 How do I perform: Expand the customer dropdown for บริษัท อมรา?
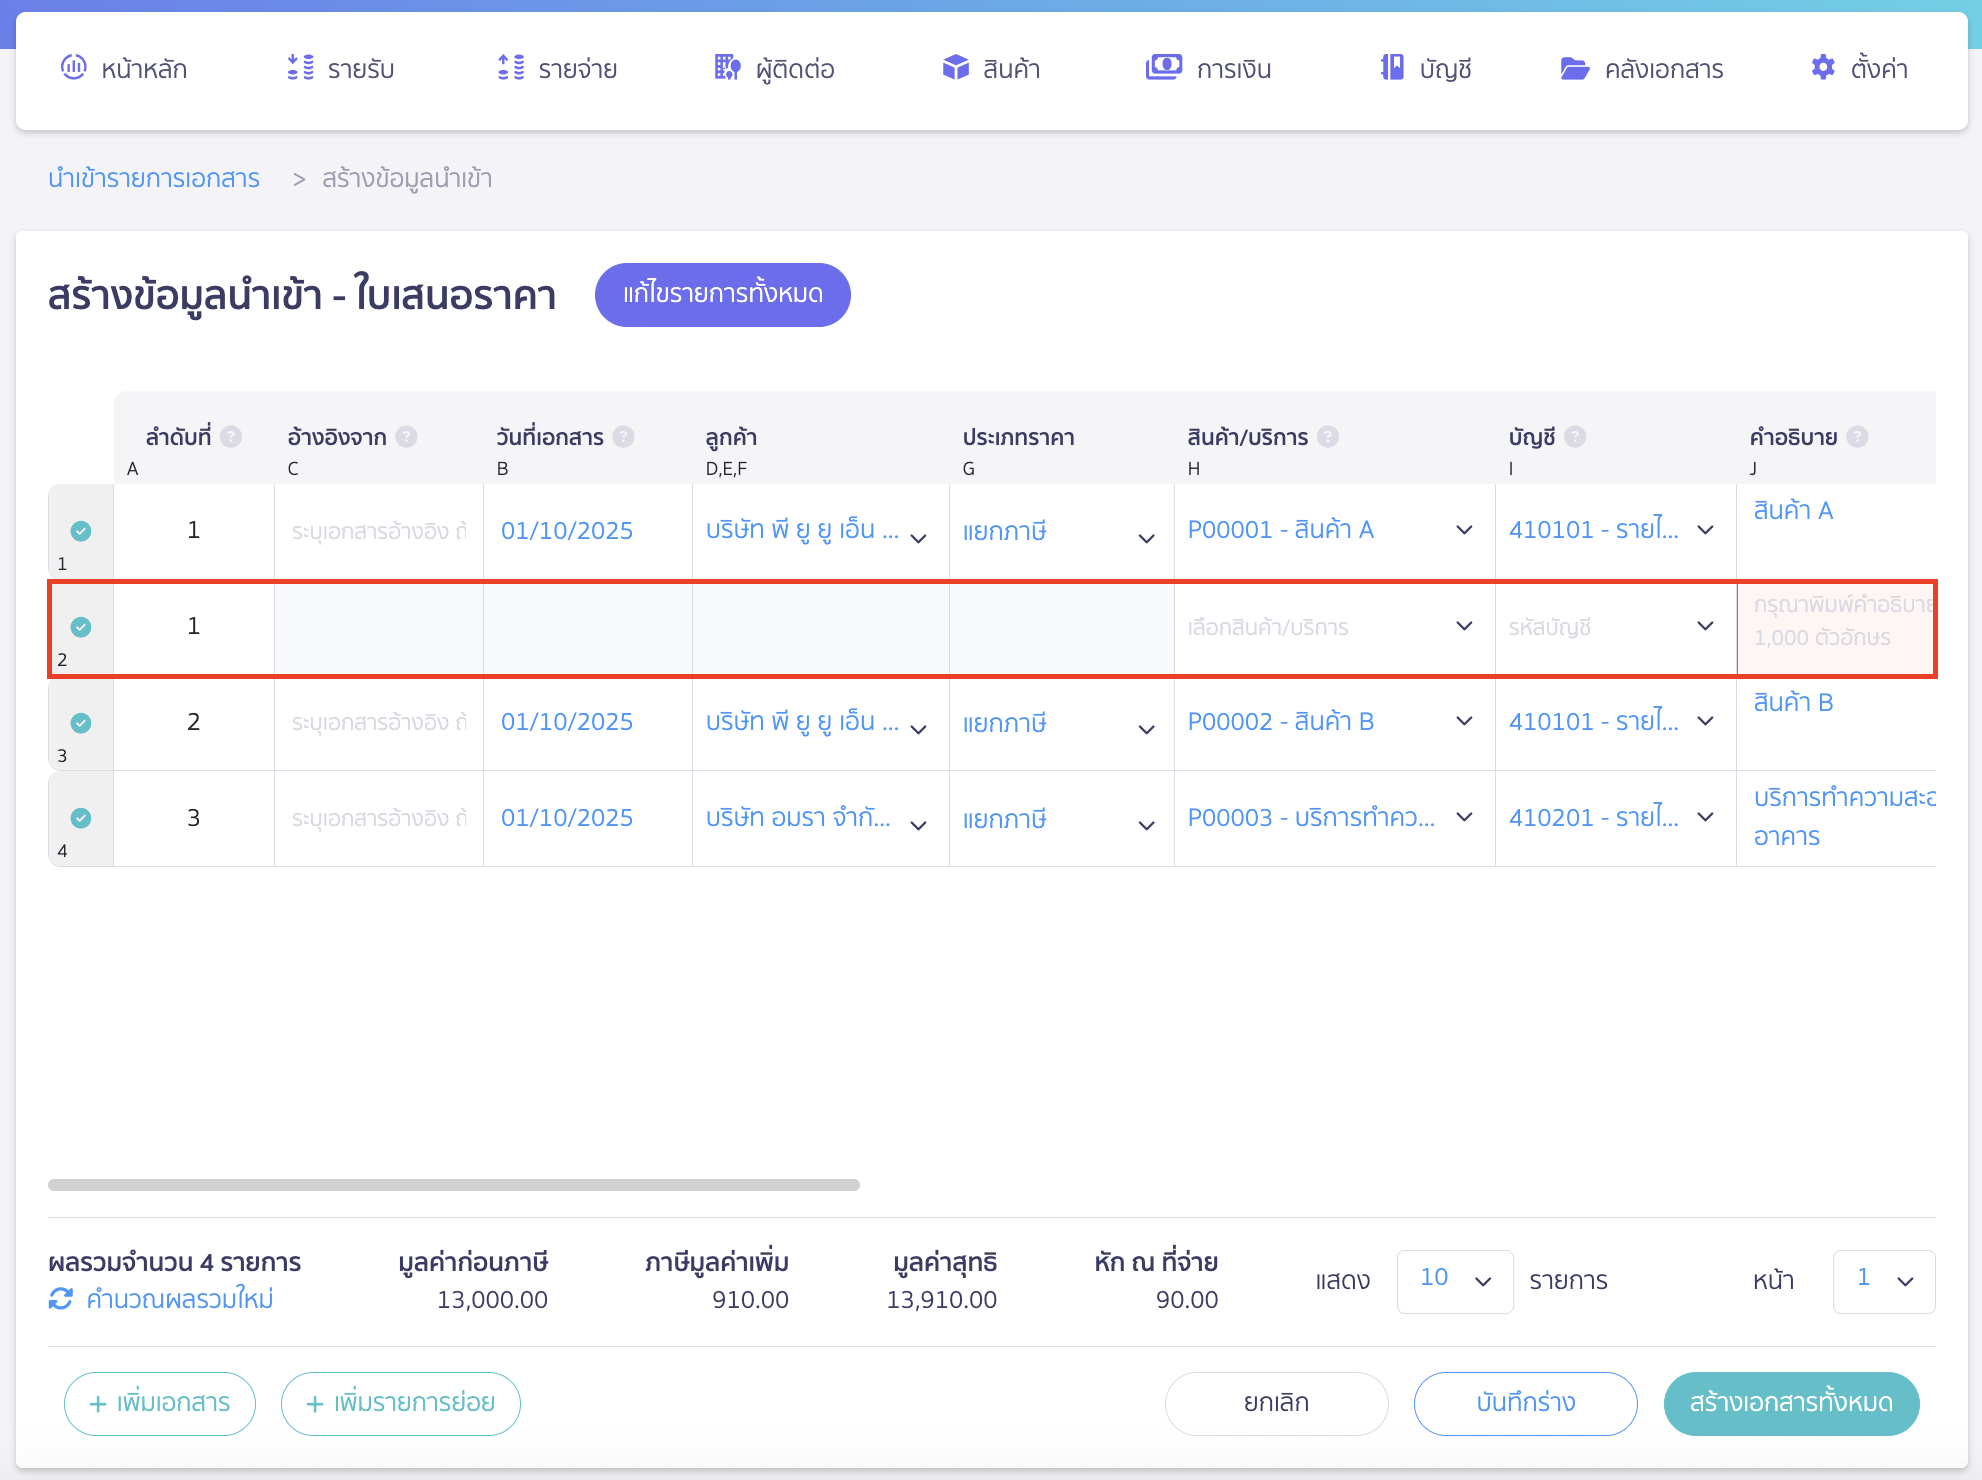918,824
